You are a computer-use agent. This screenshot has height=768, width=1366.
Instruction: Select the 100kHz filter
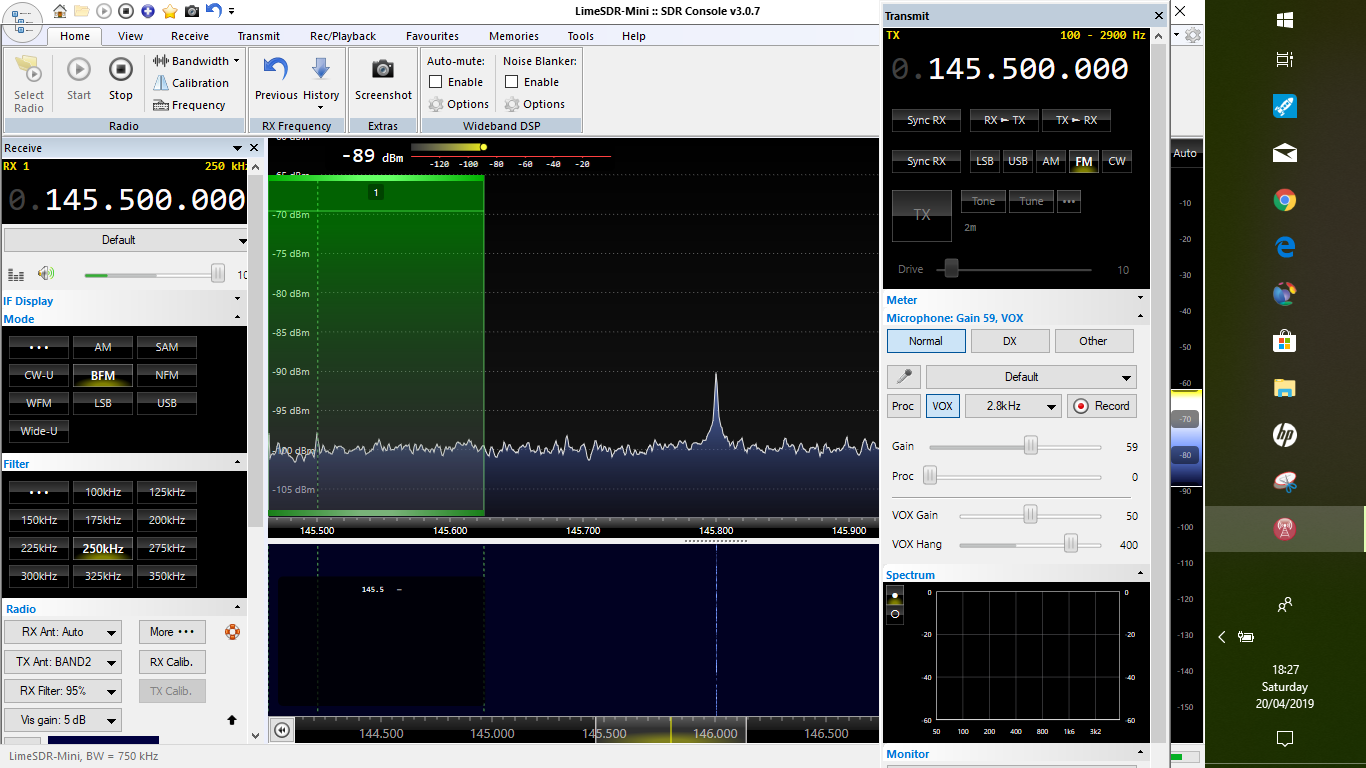coord(103,492)
